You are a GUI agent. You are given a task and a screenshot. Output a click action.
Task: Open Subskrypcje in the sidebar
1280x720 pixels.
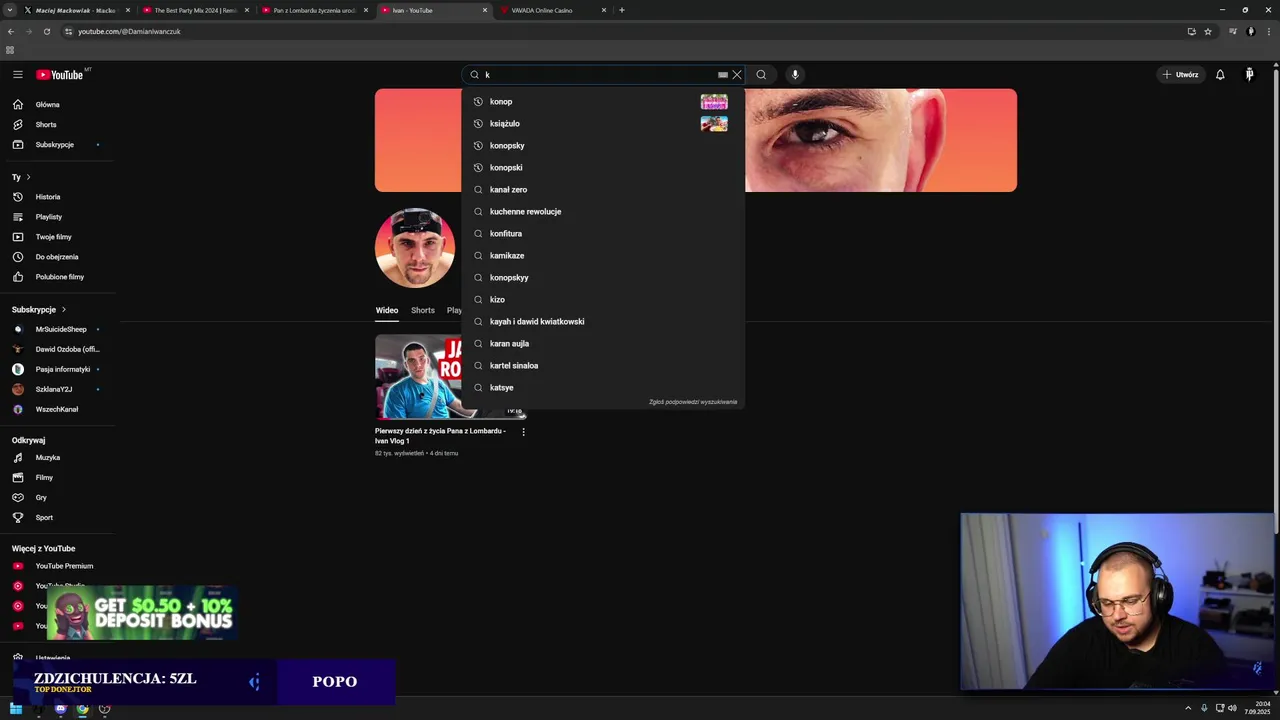pos(57,145)
